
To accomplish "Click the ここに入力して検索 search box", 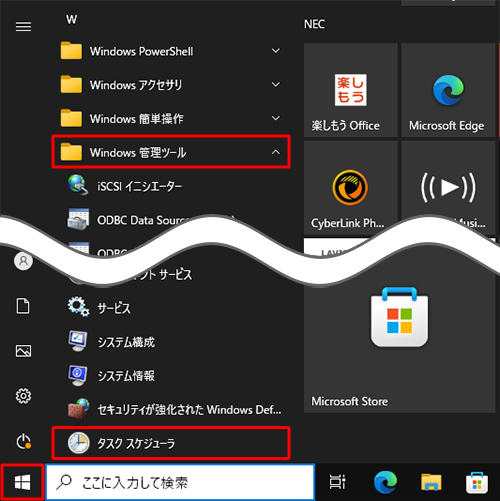I will click(180, 482).
